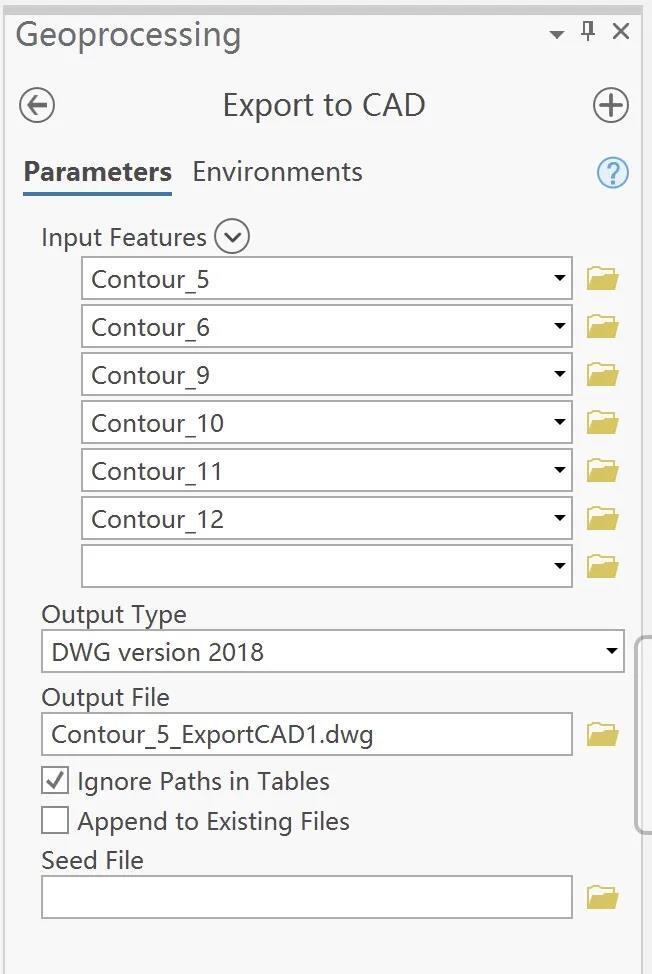
Task: Click the Seed File text field
Action: pos(306,897)
